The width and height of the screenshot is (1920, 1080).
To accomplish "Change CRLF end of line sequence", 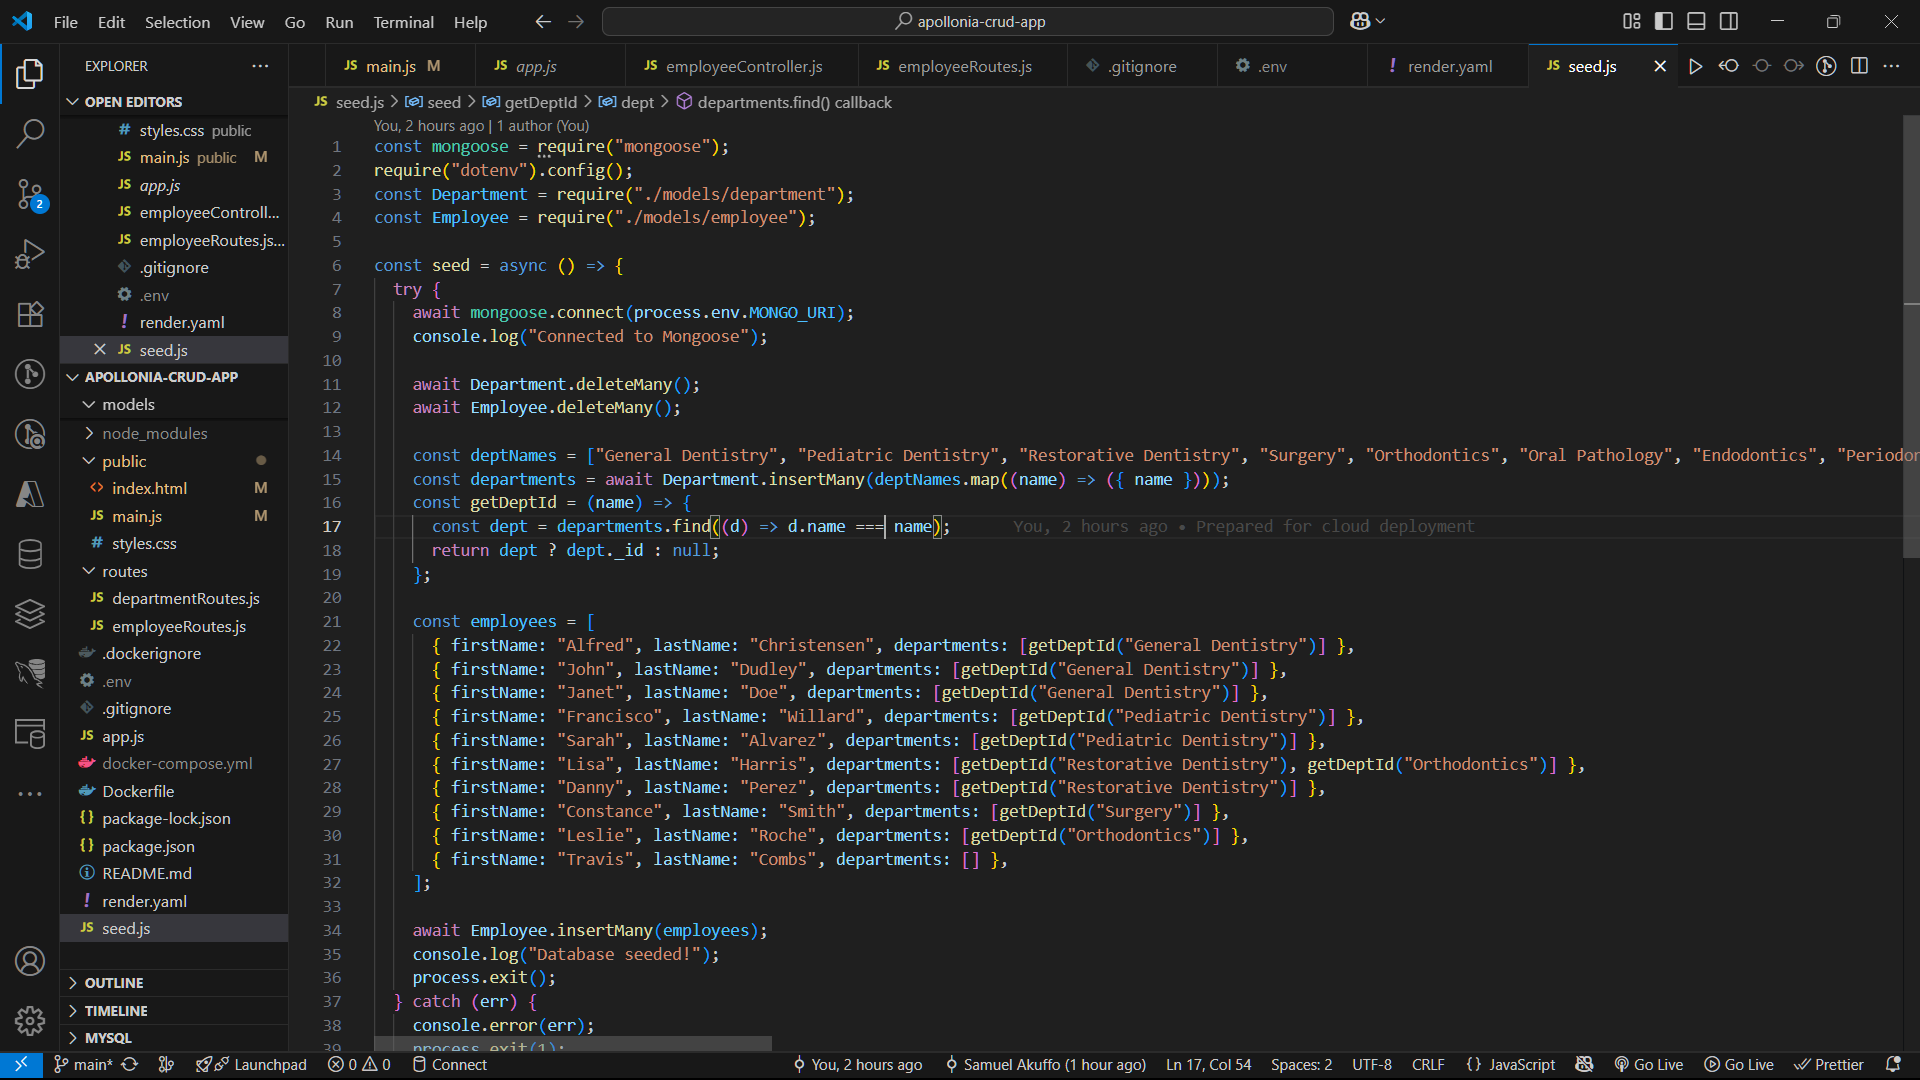I will [x=1428, y=1065].
